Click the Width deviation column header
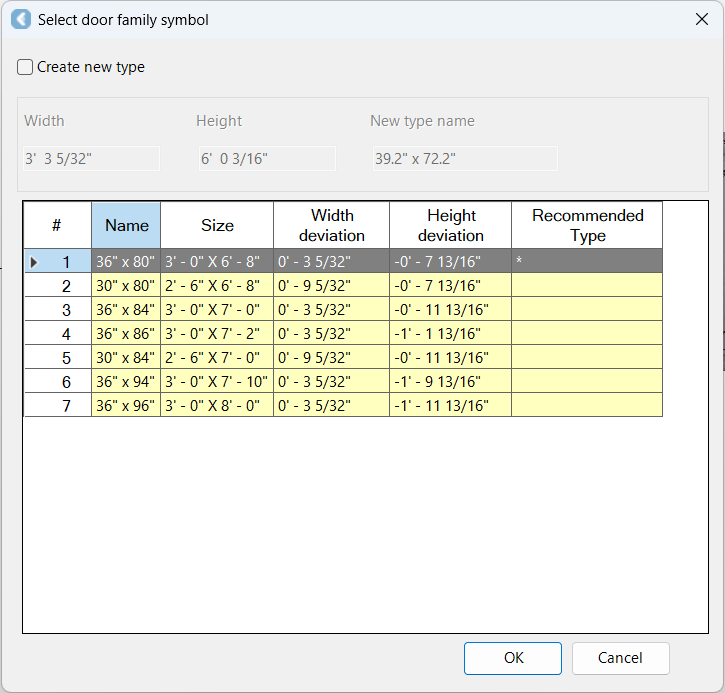725x693 pixels. pos(332,225)
